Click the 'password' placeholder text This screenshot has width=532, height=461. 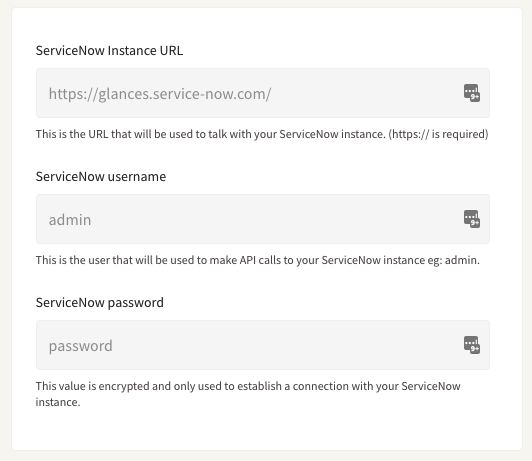click(x=80, y=346)
